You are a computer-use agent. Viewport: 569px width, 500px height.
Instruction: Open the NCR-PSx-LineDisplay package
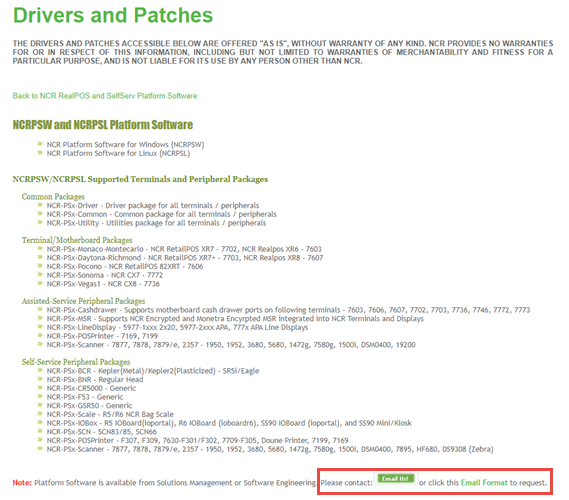tap(177, 328)
